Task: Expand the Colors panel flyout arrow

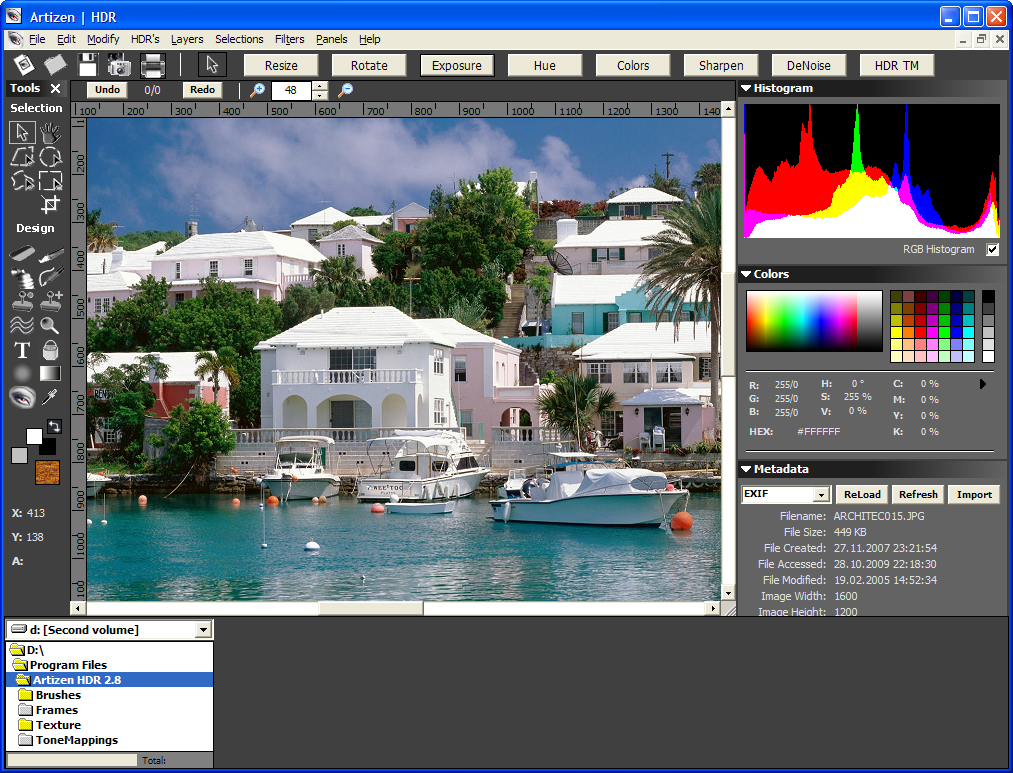Action: (x=983, y=384)
